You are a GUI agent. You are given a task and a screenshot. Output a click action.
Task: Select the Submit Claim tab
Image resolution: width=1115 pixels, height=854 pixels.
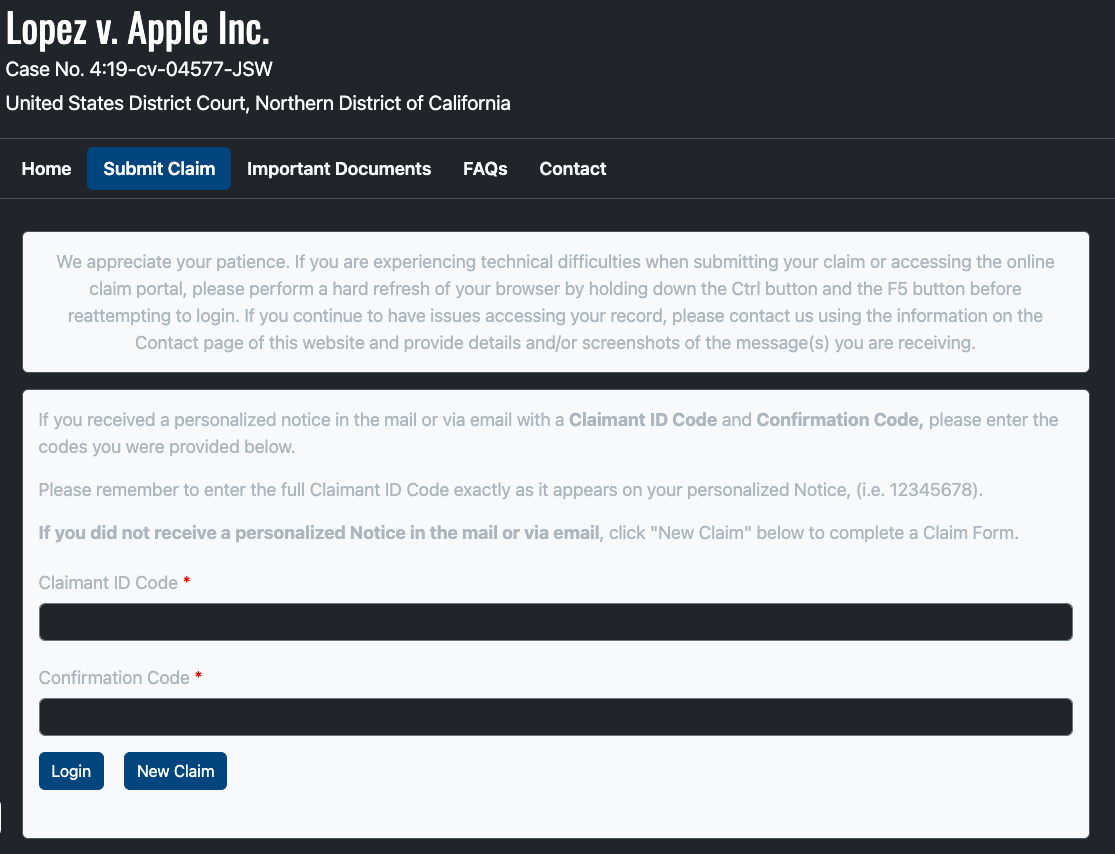point(159,169)
